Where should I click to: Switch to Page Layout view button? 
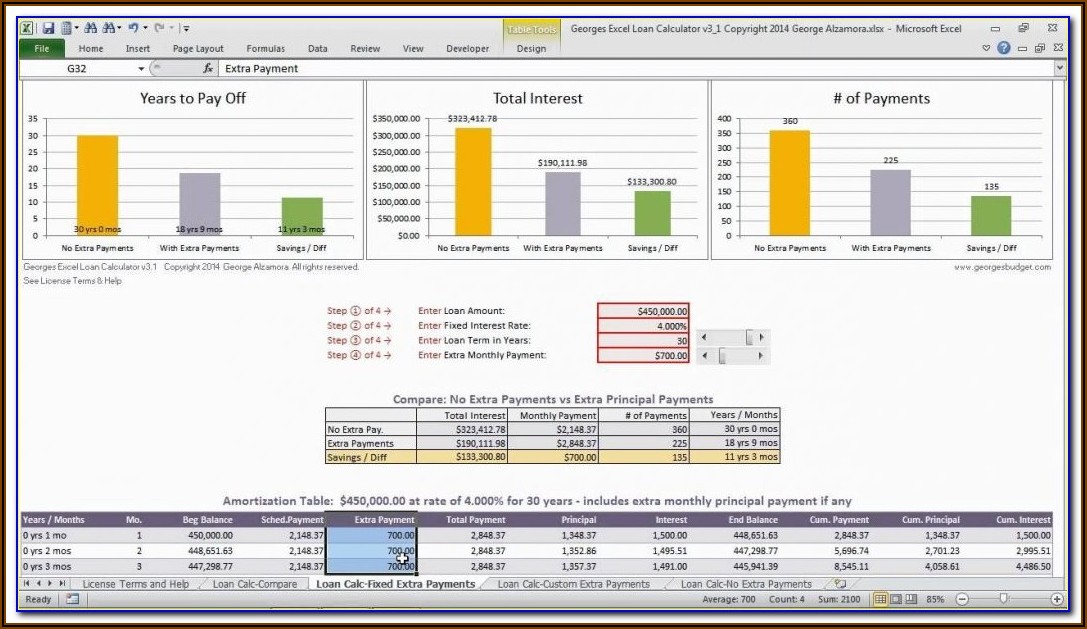point(896,599)
